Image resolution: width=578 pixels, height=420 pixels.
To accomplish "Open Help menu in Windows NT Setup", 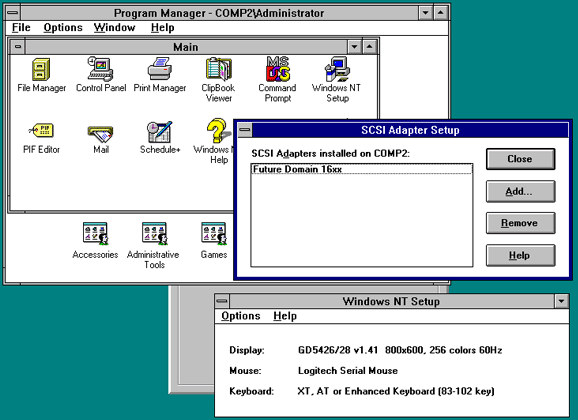I will (x=285, y=316).
